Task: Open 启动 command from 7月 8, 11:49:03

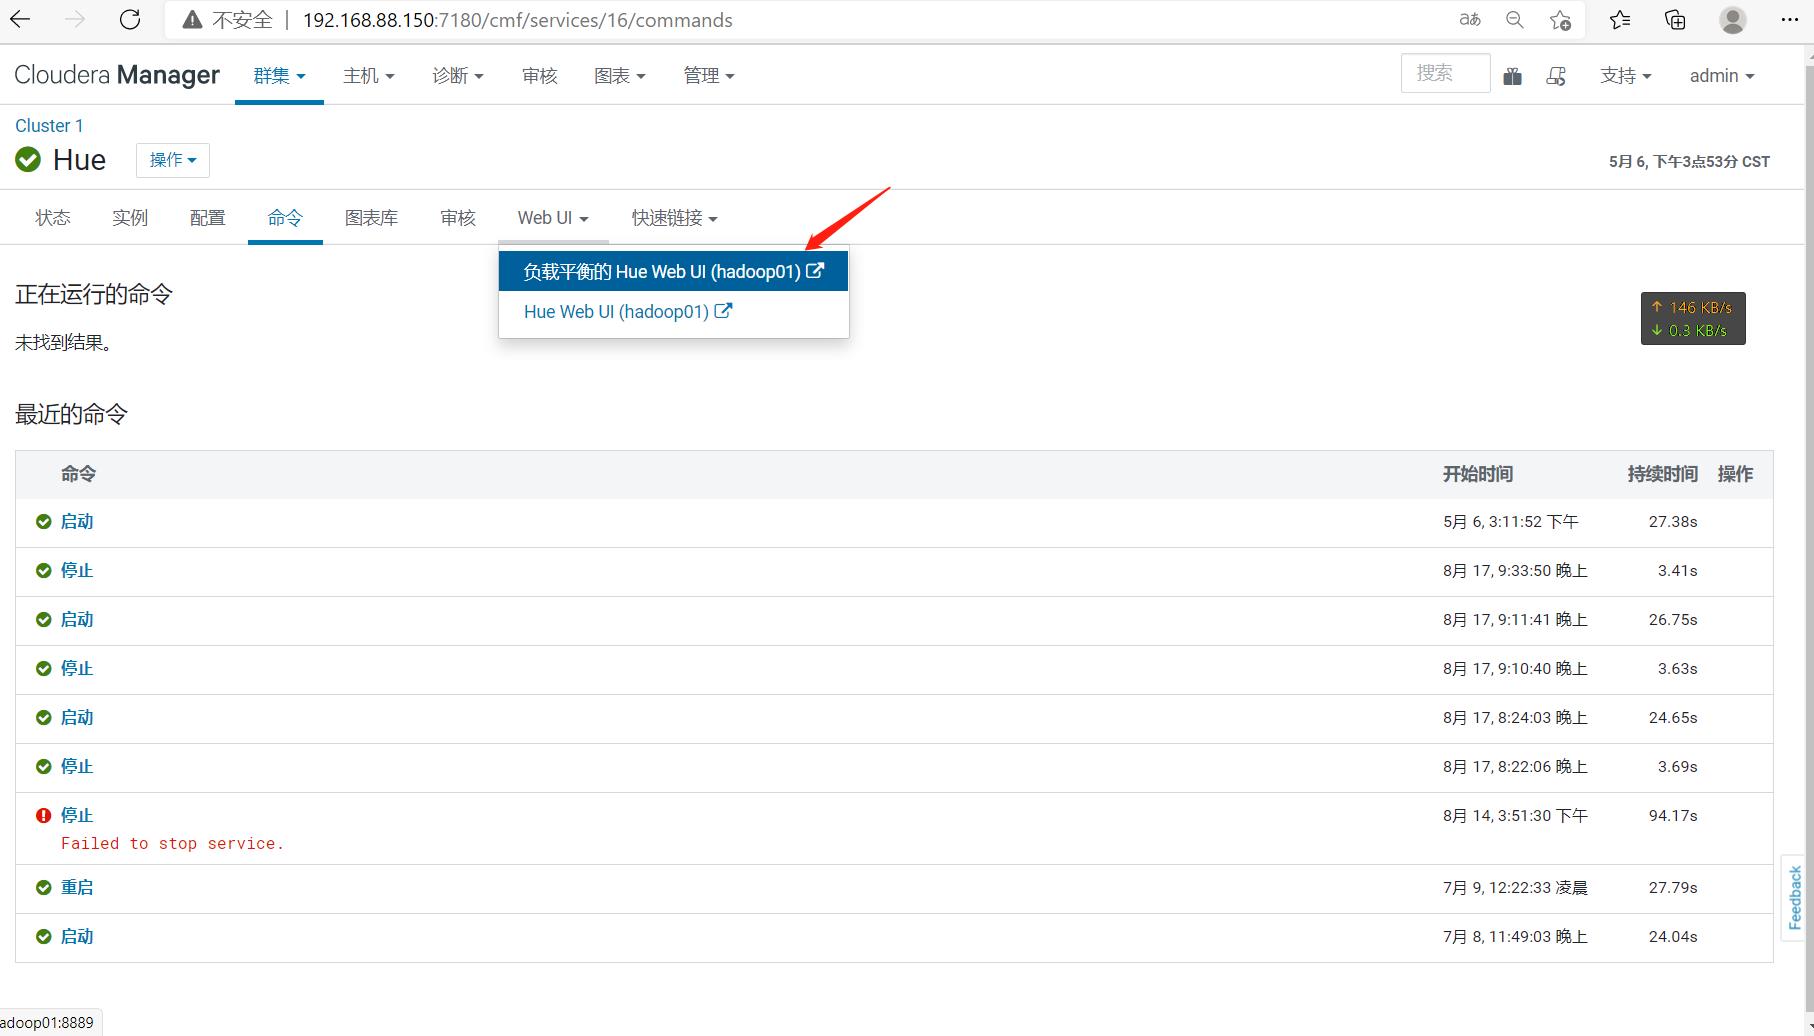Action: point(77,936)
